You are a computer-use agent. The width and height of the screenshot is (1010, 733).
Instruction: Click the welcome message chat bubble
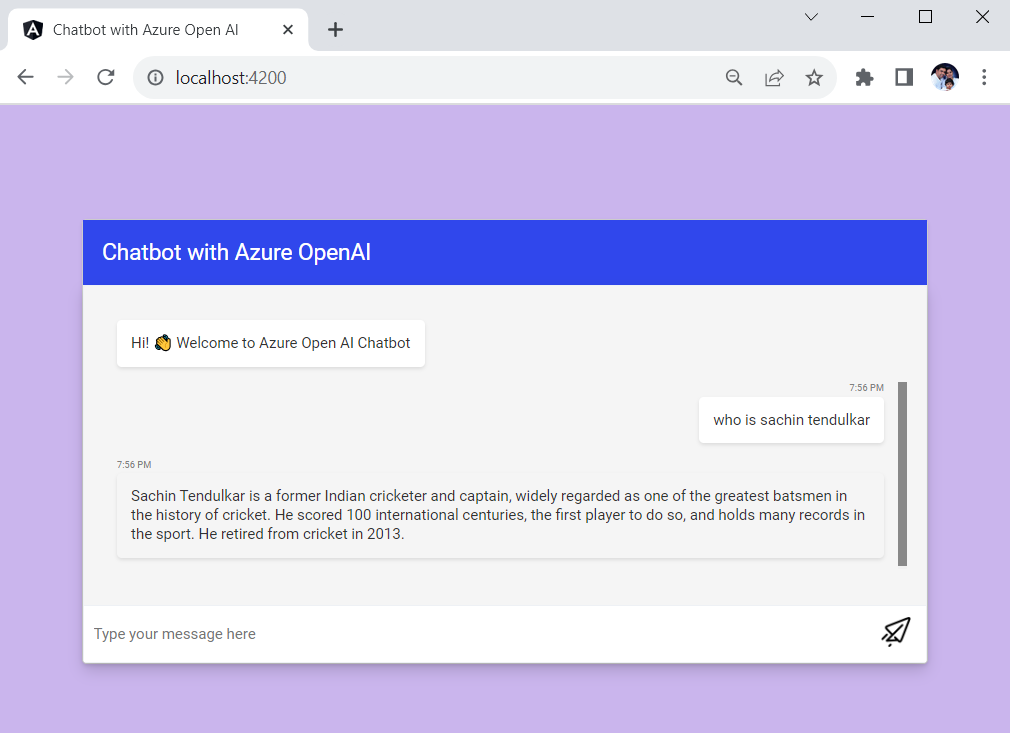coord(270,342)
